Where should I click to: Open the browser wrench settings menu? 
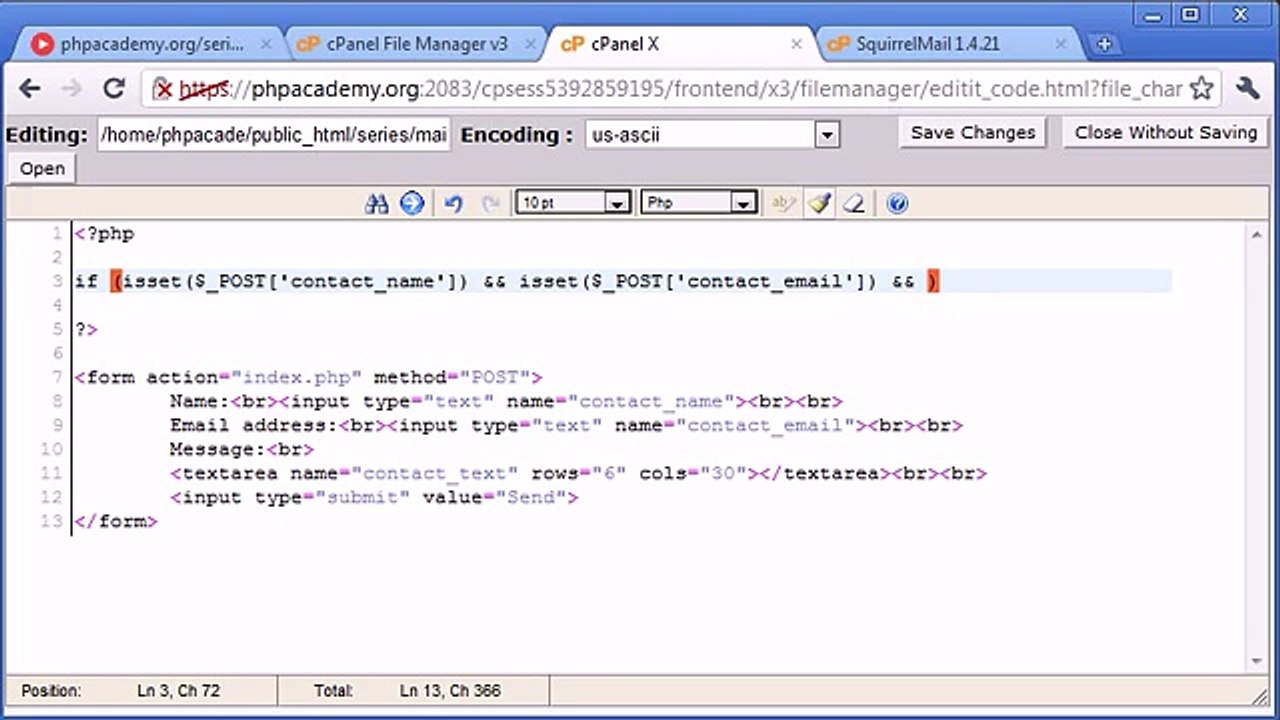click(x=1247, y=88)
